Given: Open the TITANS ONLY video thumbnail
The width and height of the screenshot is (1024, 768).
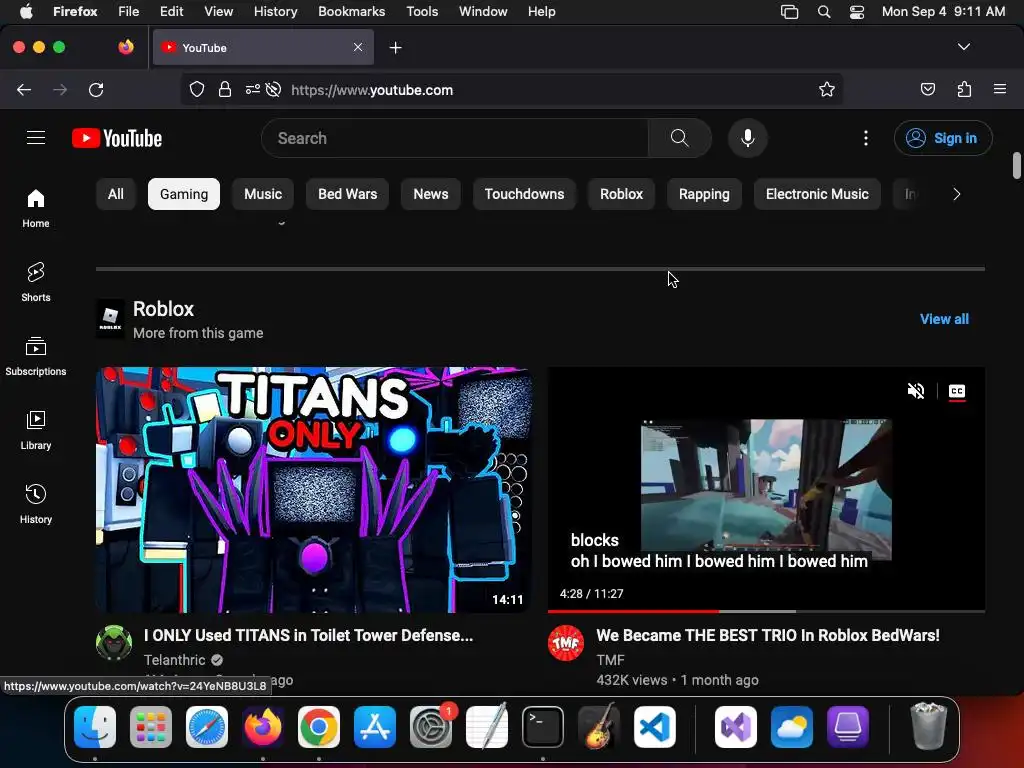Looking at the screenshot, I should (313, 490).
